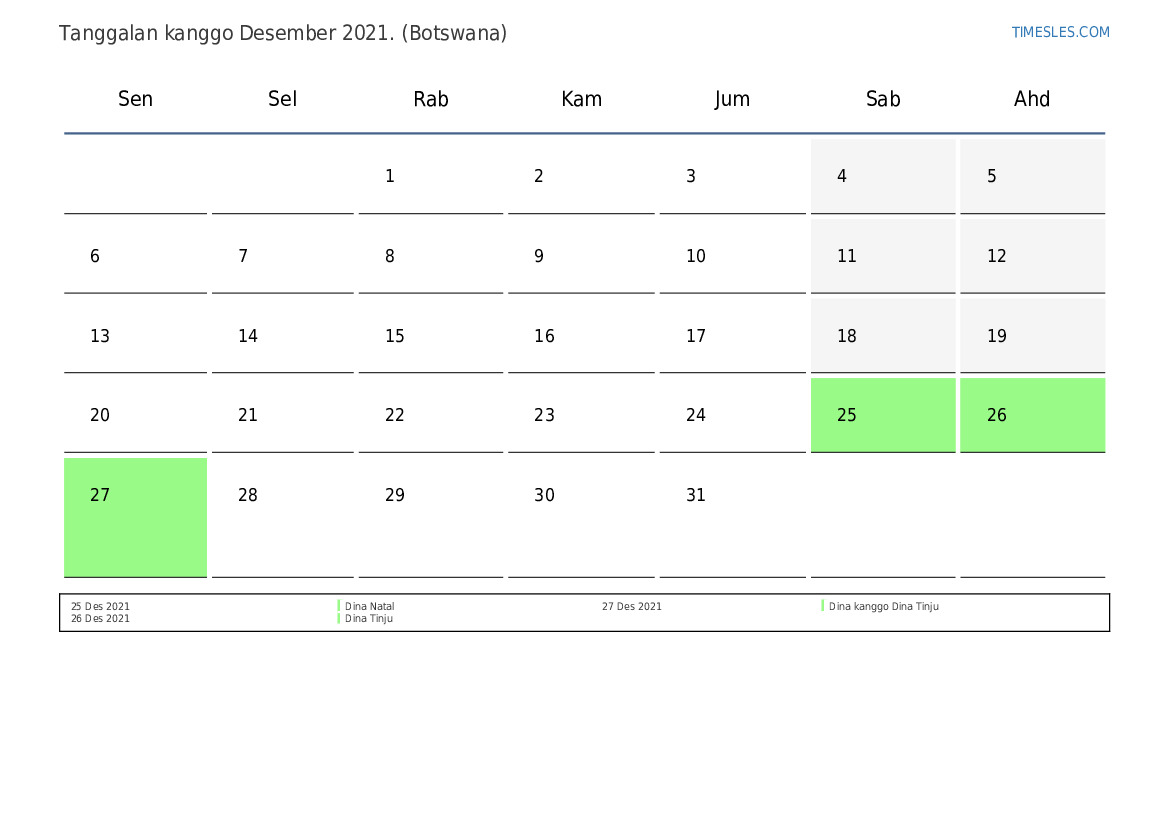The height and width of the screenshot is (827, 1169).
Task: Select December 1 in the calendar
Action: (x=390, y=177)
